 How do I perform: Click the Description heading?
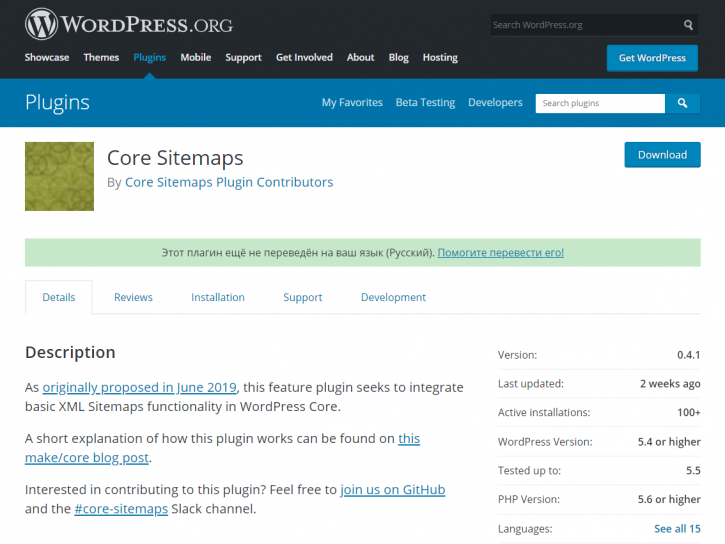(70, 352)
